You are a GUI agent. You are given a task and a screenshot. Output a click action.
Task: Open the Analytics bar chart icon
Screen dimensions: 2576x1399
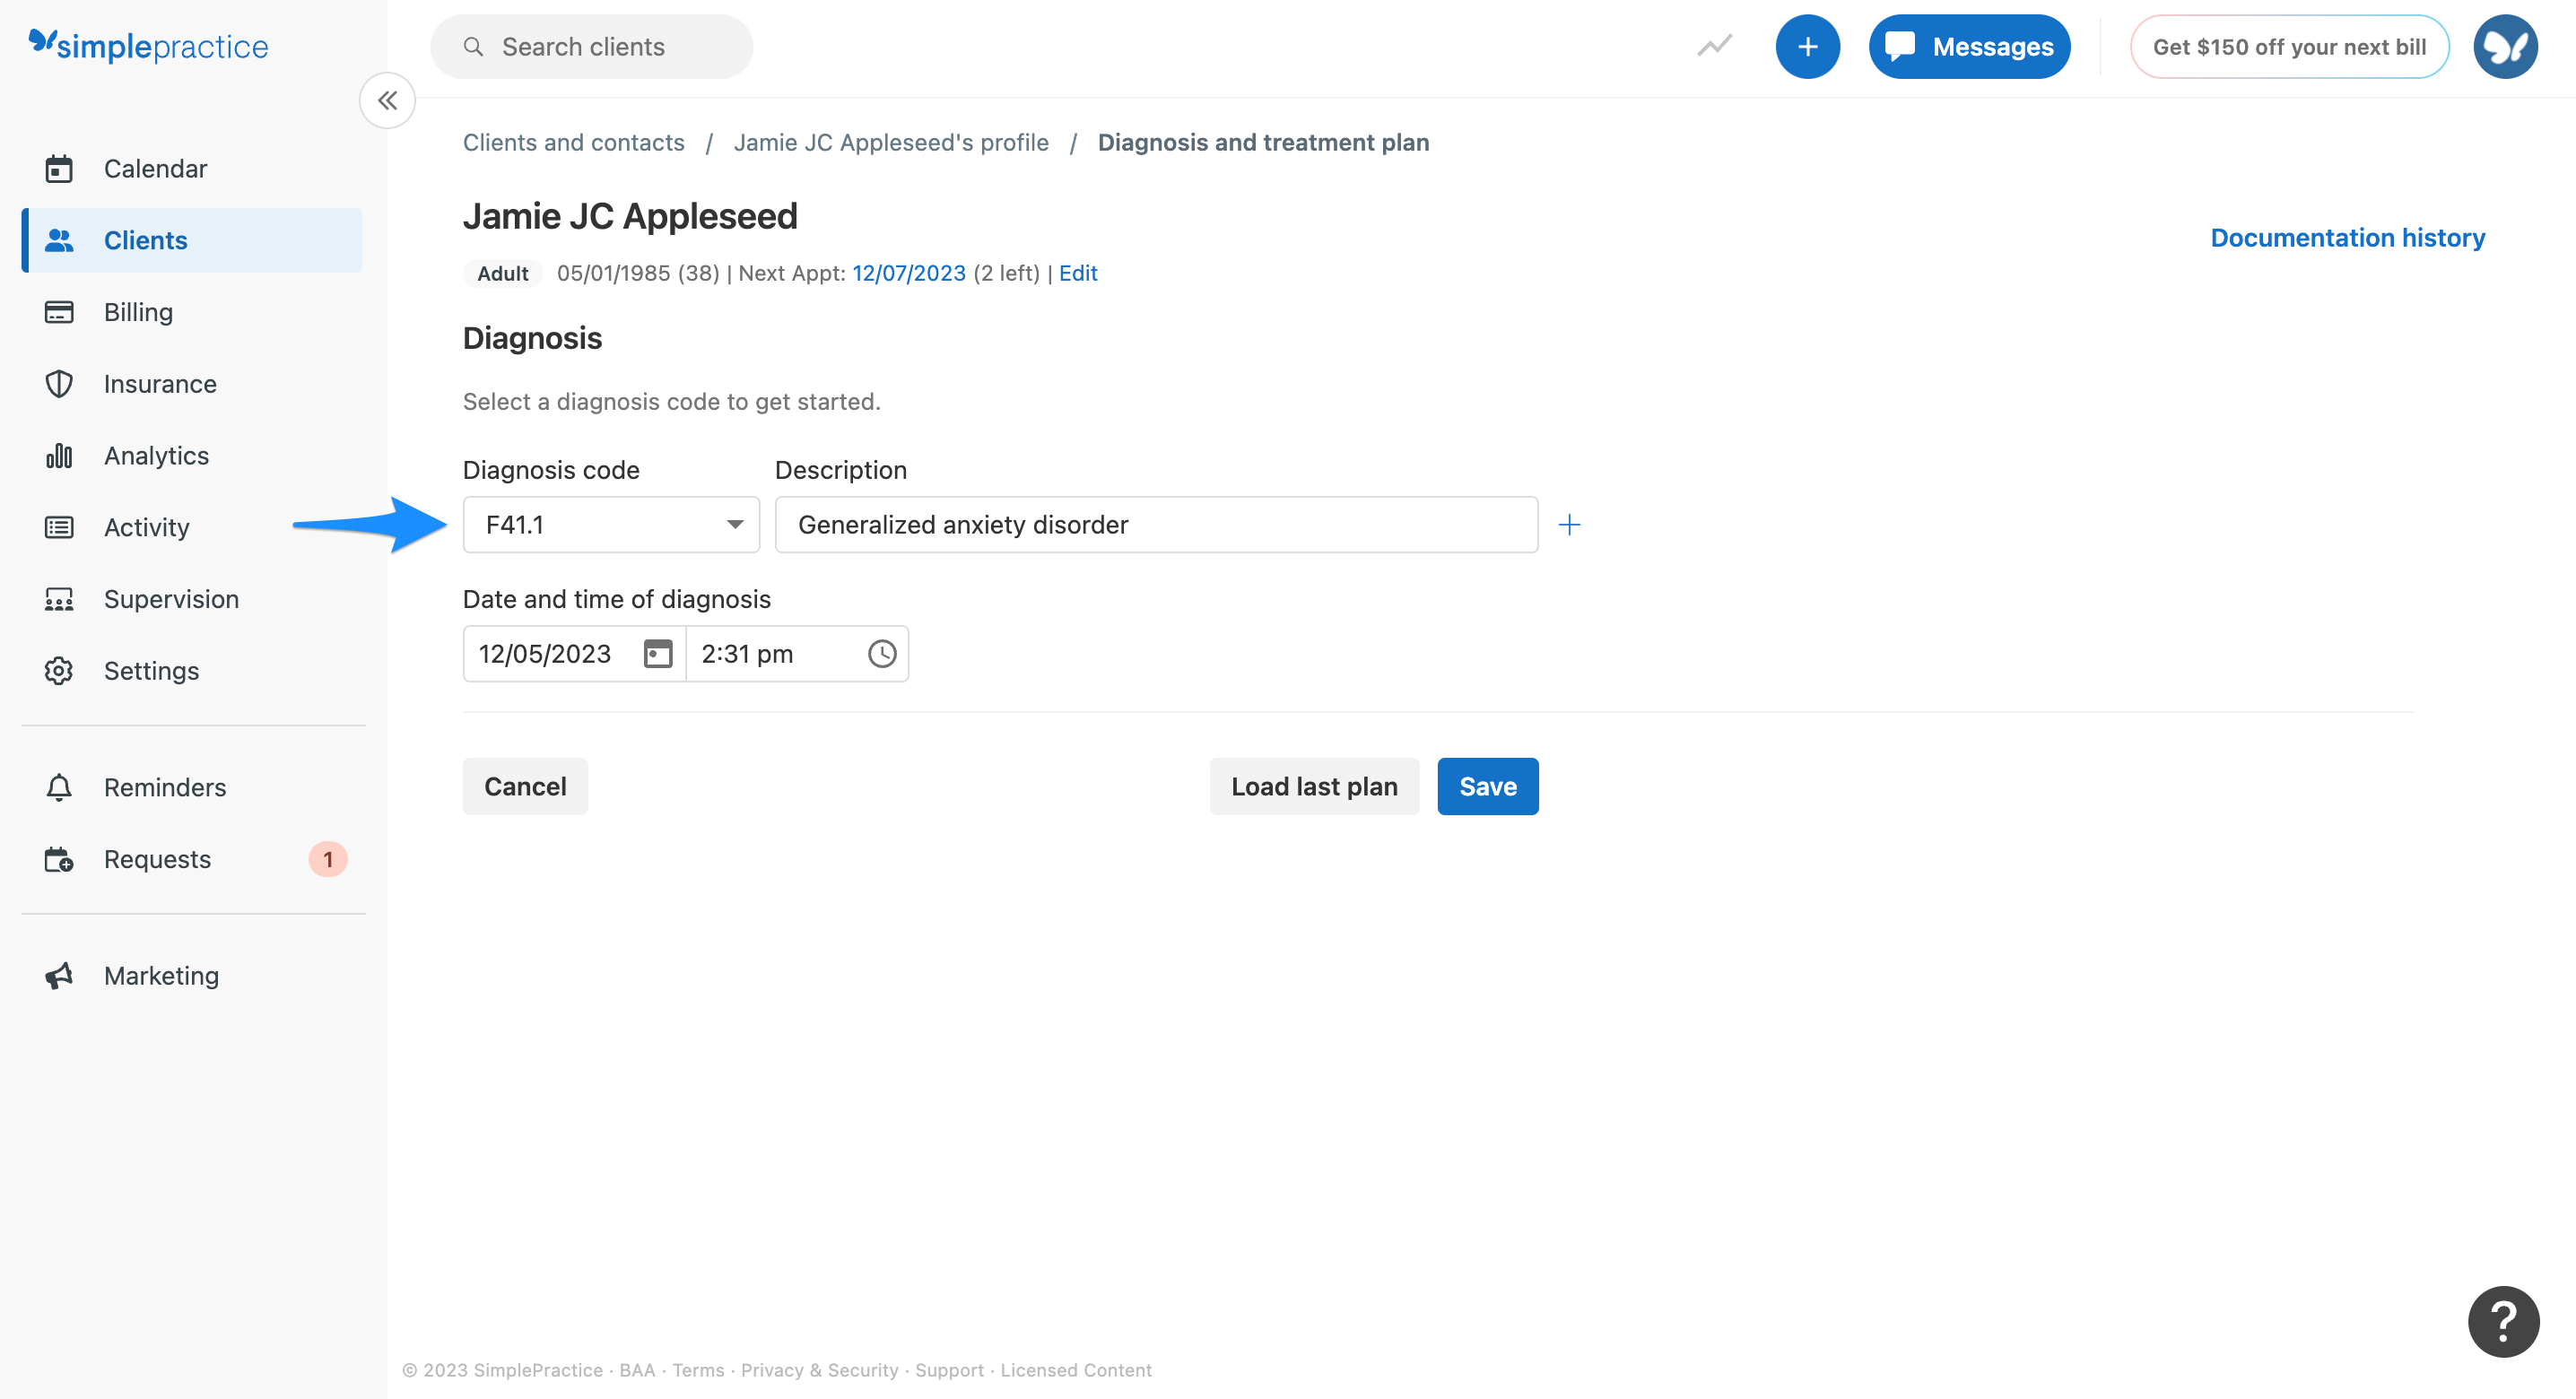59,455
